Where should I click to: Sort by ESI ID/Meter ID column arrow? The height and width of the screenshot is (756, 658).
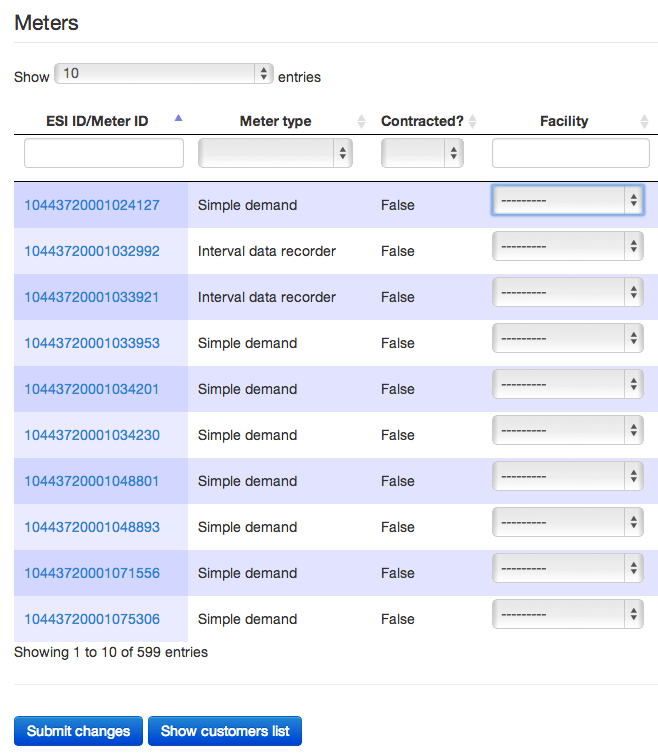pos(178,119)
